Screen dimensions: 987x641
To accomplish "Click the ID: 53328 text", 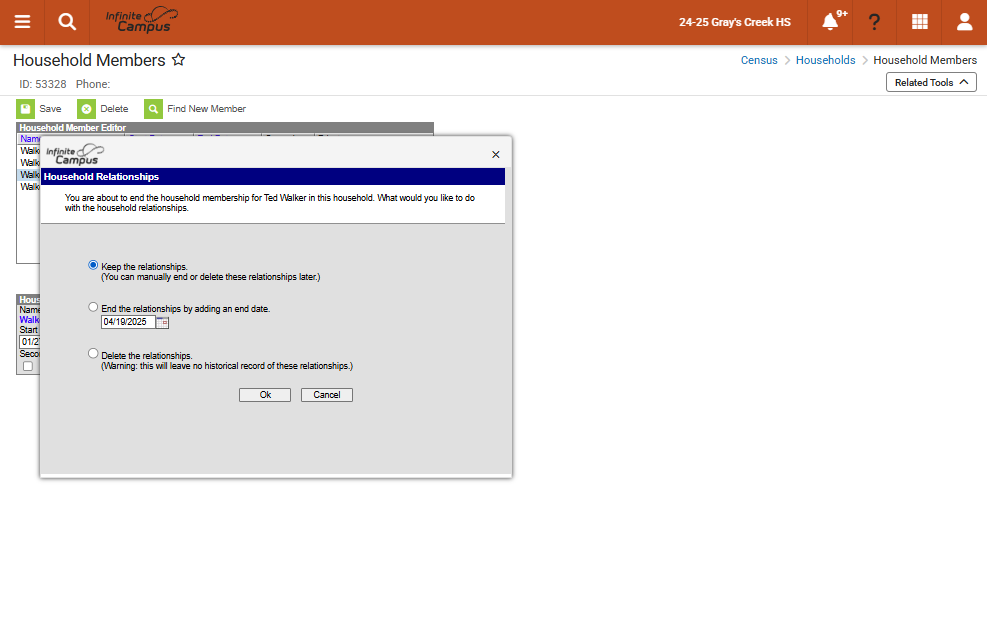I will tap(43, 84).
